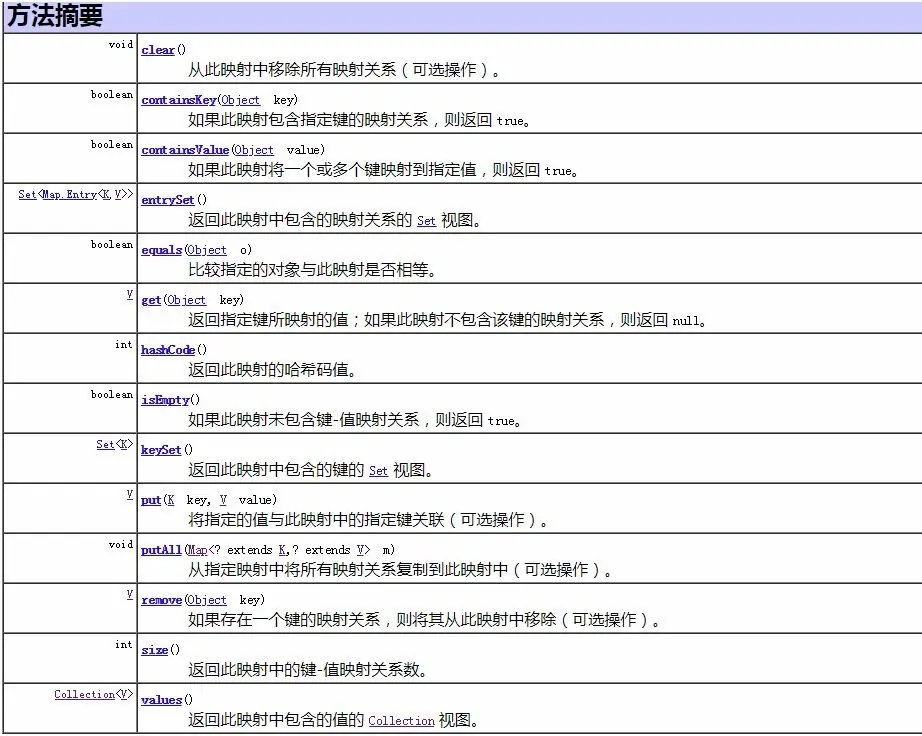922x736 pixels.
Task: Open the putAll method link
Action: tap(162, 550)
